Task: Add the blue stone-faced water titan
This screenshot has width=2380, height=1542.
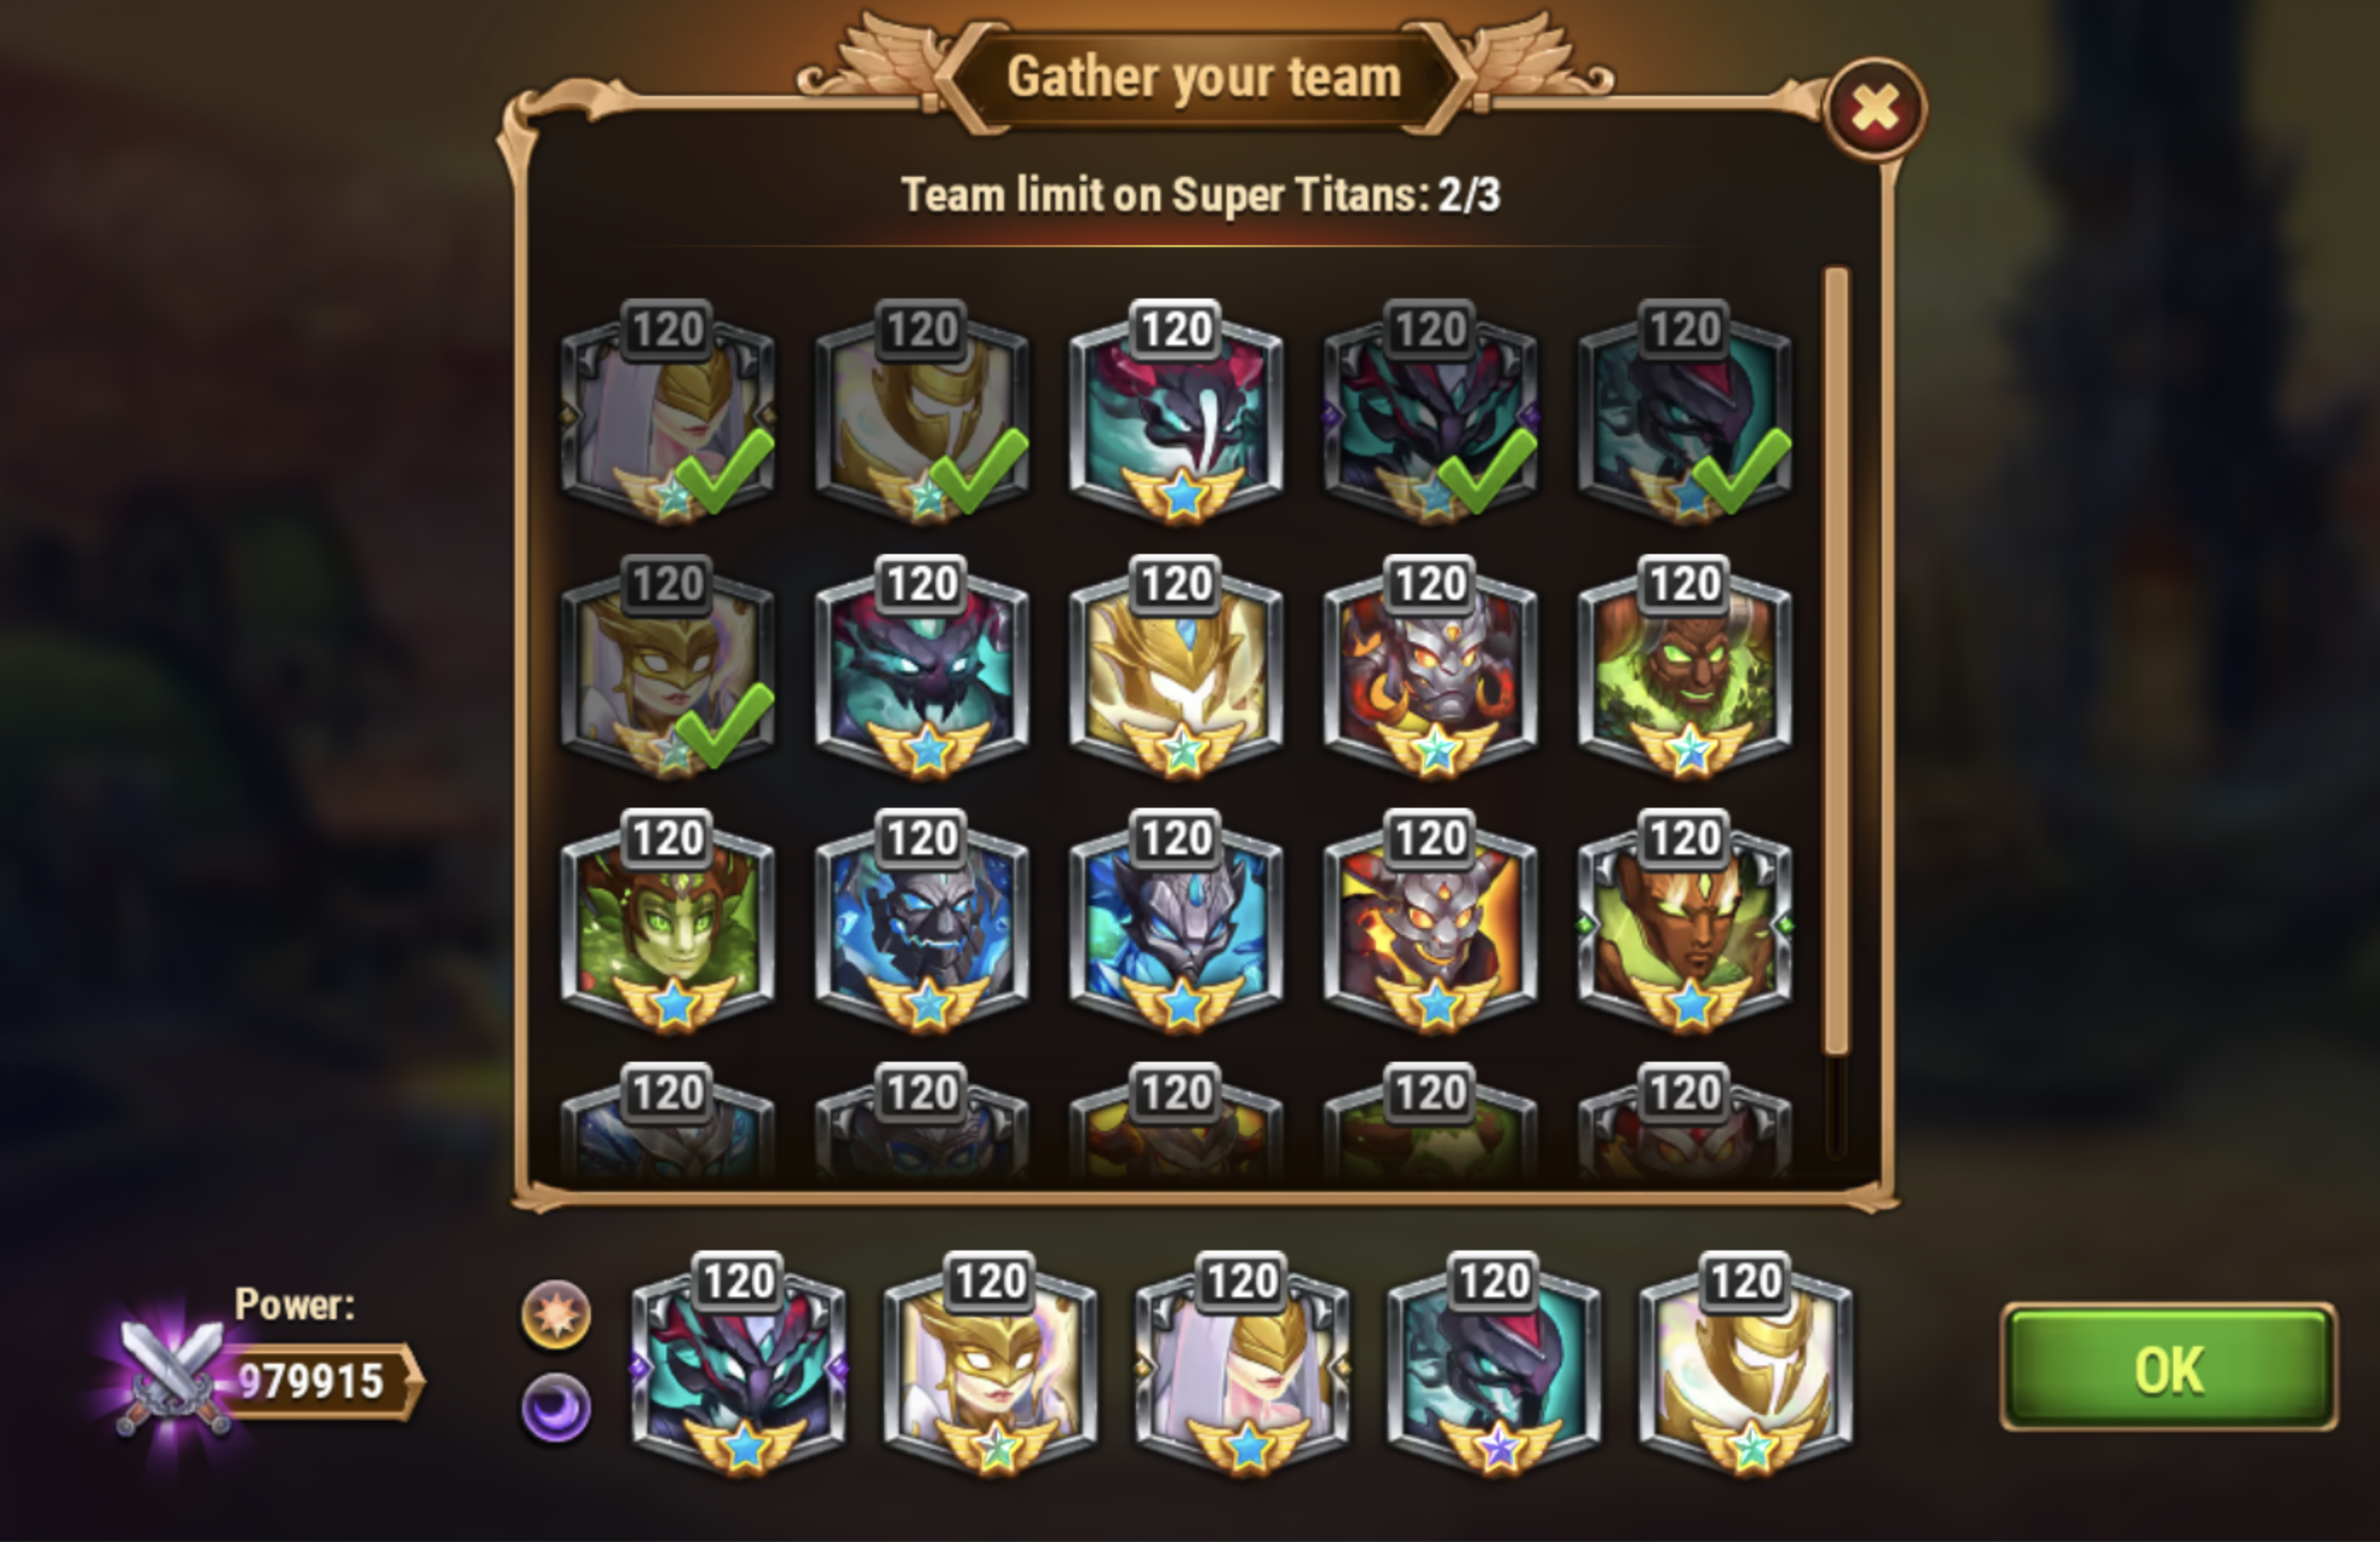Action: pos(921,921)
